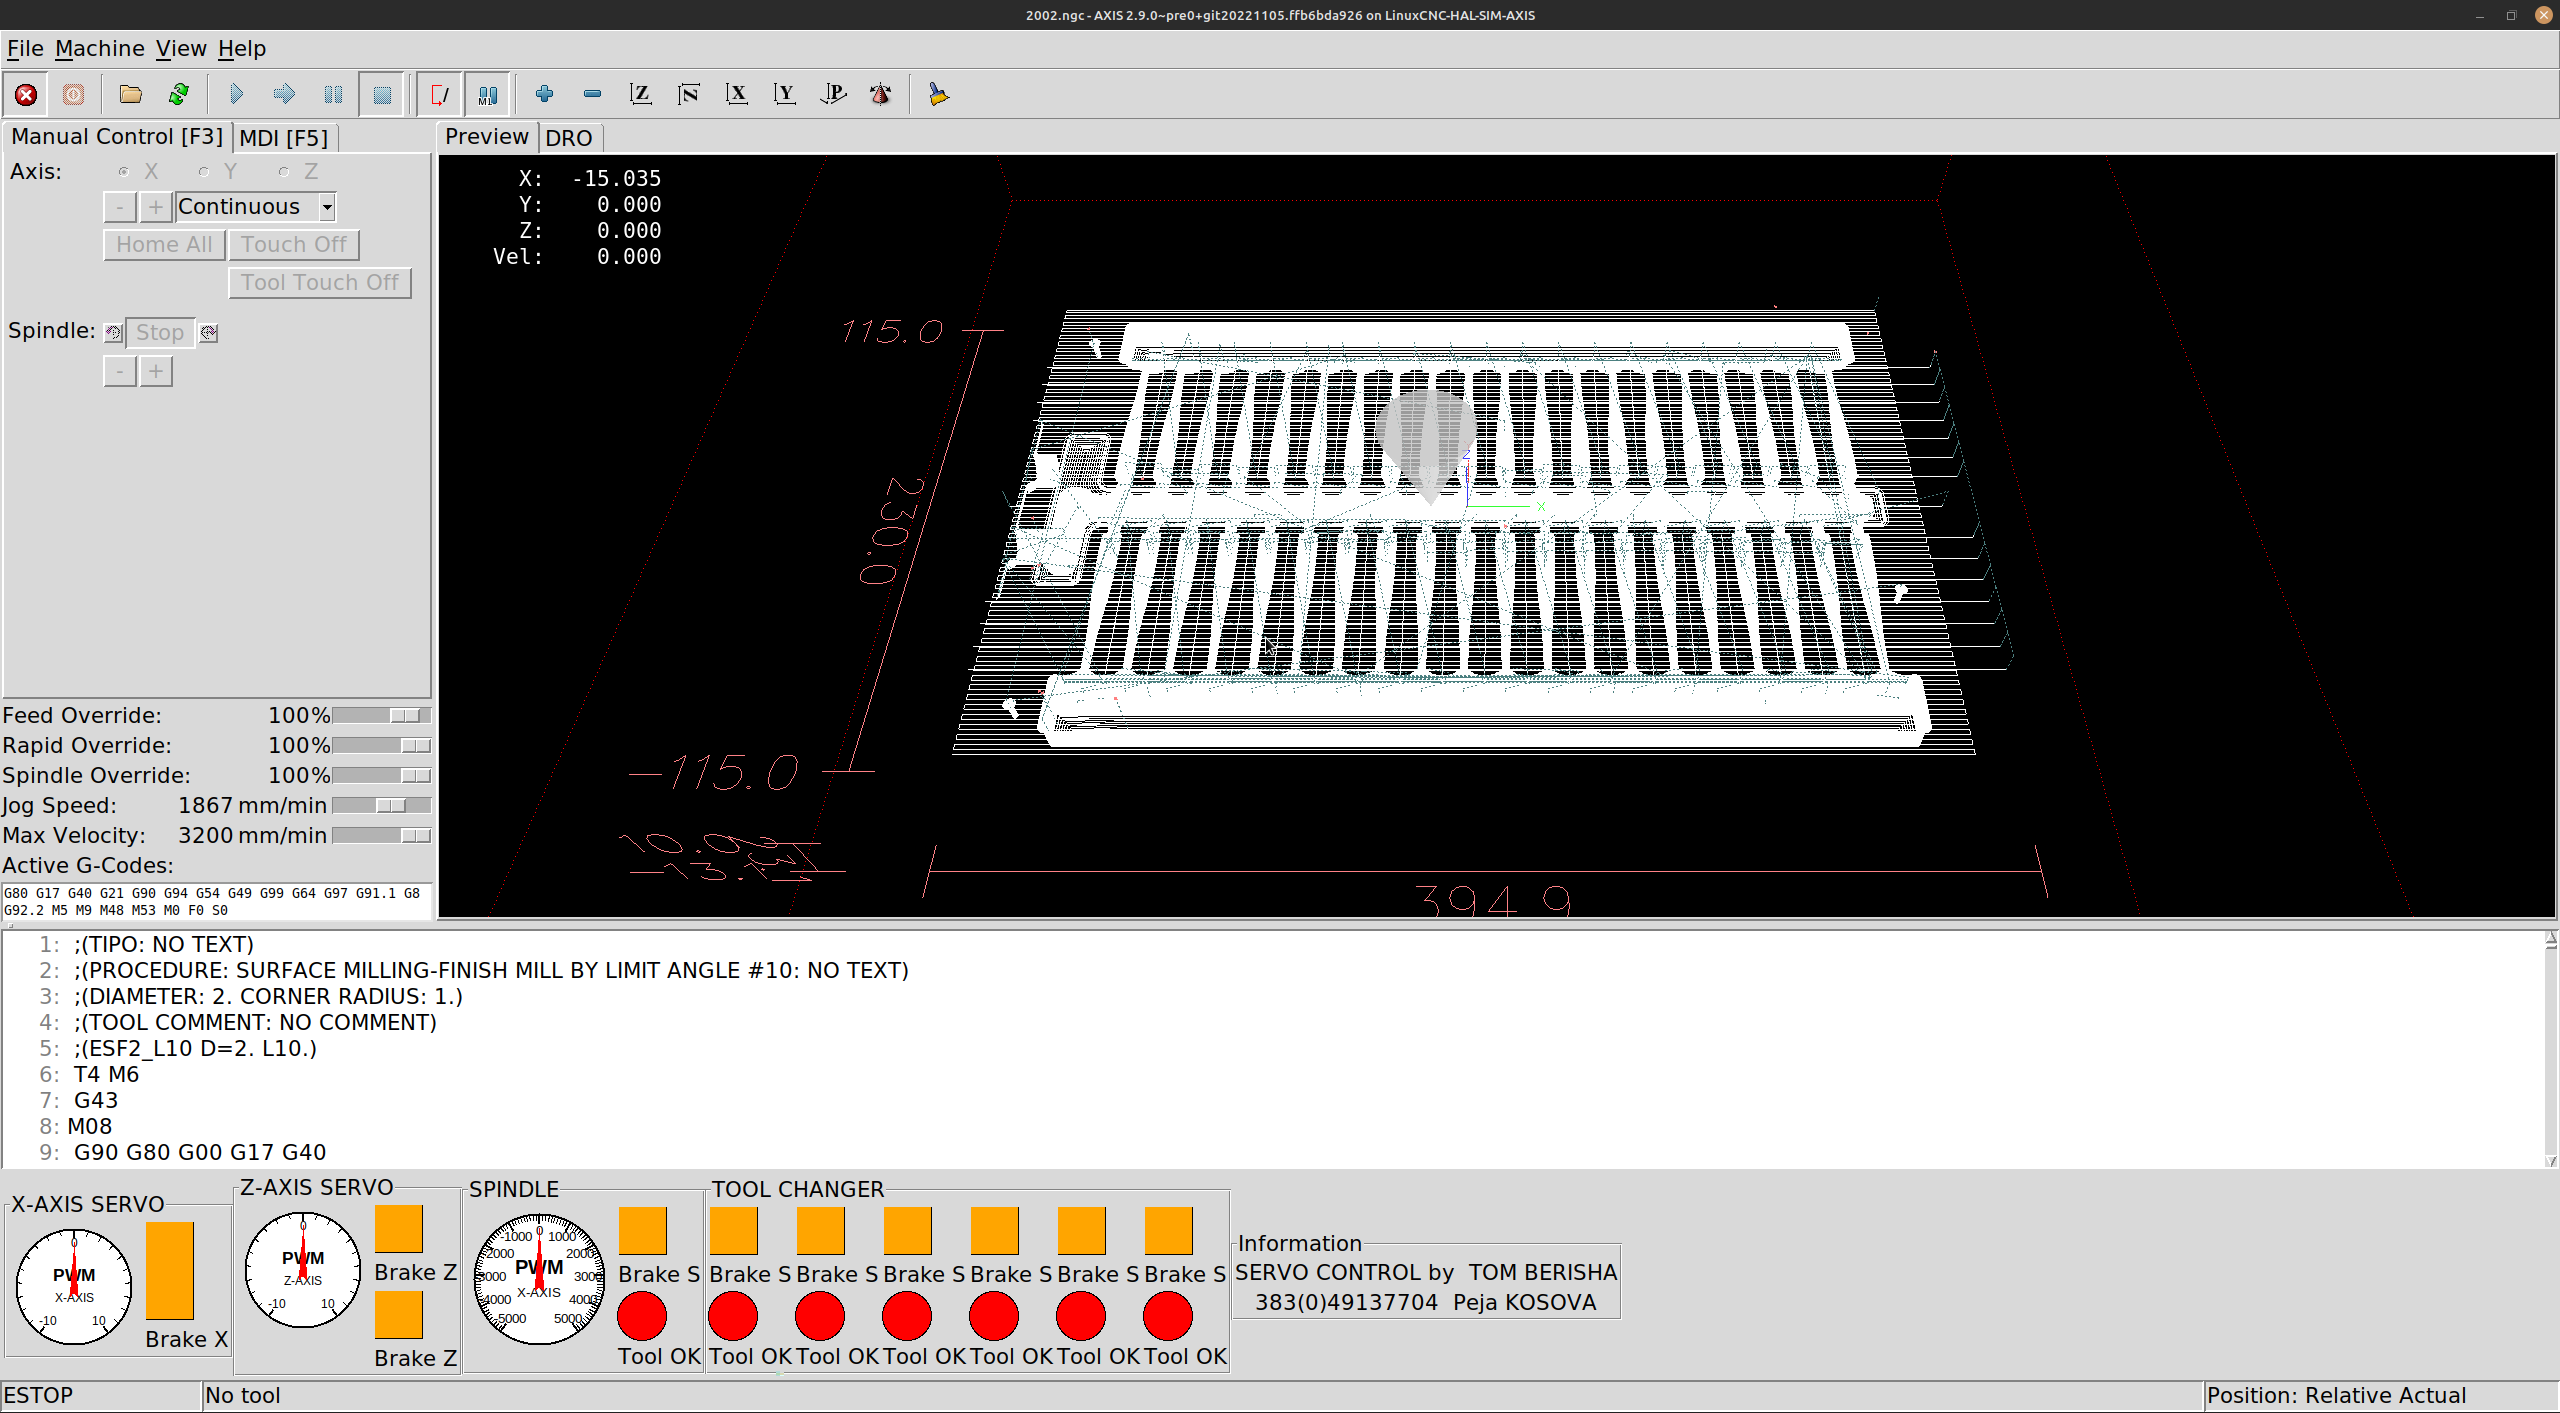Image resolution: width=2560 pixels, height=1413 pixels.
Task: Toggle the Emergency Stop button
Action: [26, 94]
